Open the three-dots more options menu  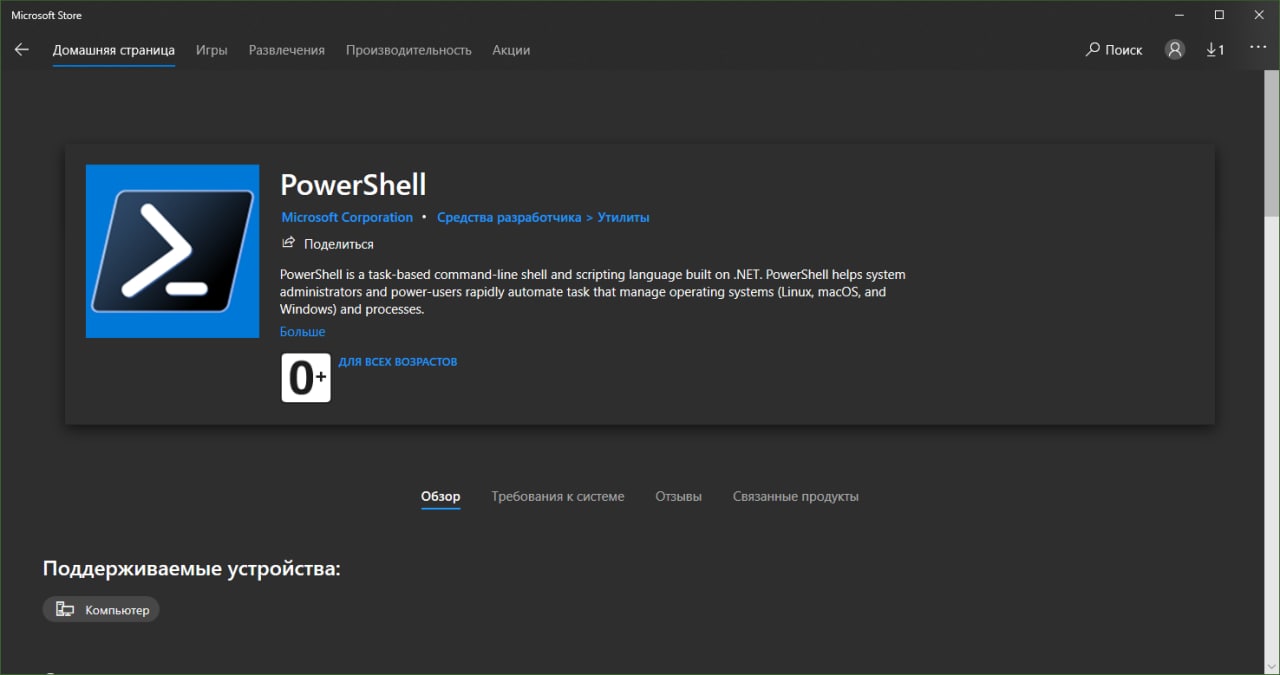point(1257,48)
